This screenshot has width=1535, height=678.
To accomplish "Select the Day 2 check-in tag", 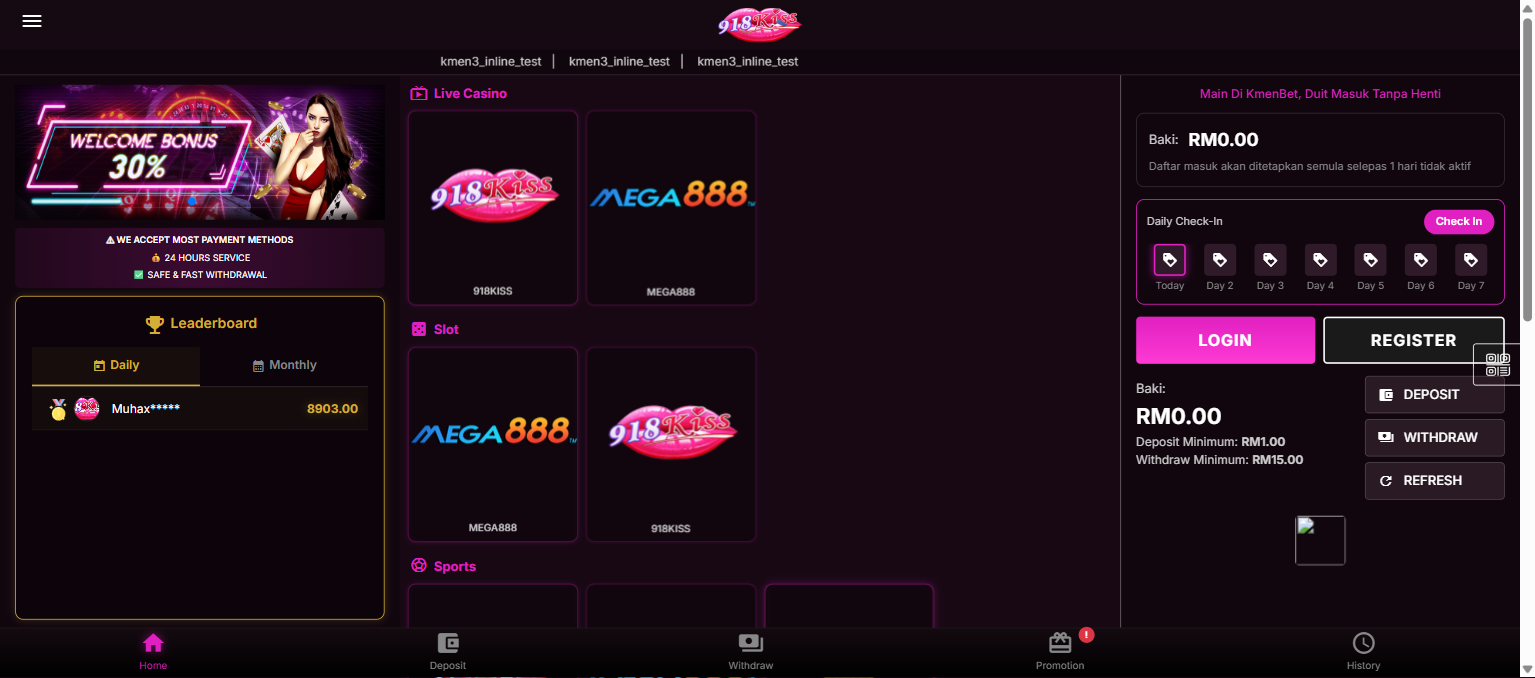I will click(1219, 261).
